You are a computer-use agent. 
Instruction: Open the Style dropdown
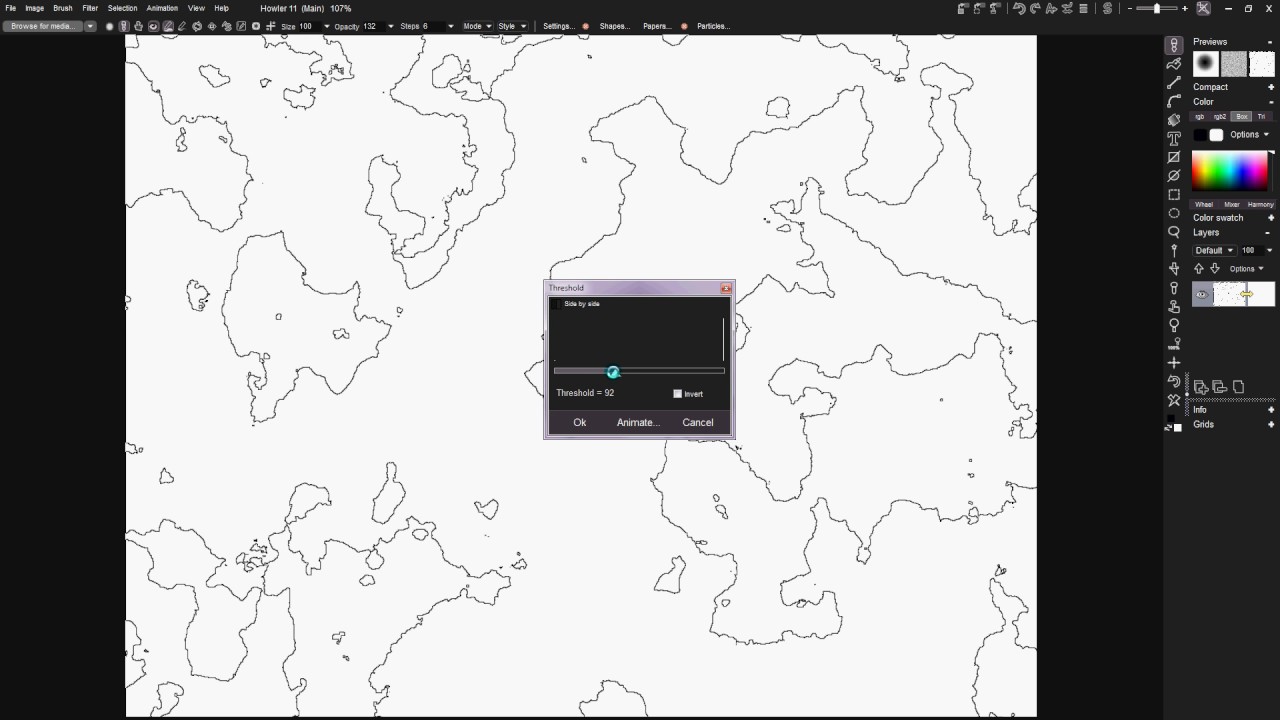click(512, 26)
